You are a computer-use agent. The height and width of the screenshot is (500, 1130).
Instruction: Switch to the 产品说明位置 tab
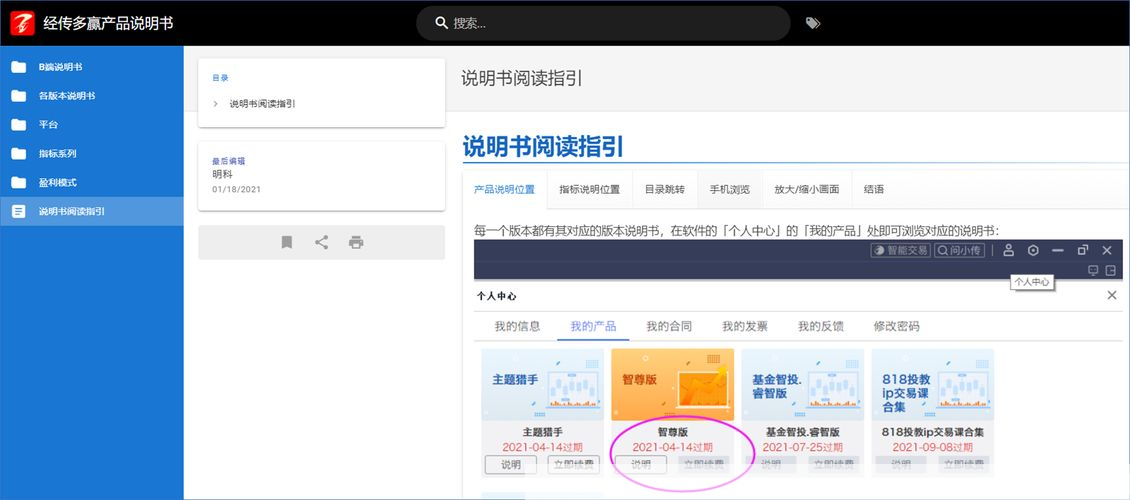504,189
